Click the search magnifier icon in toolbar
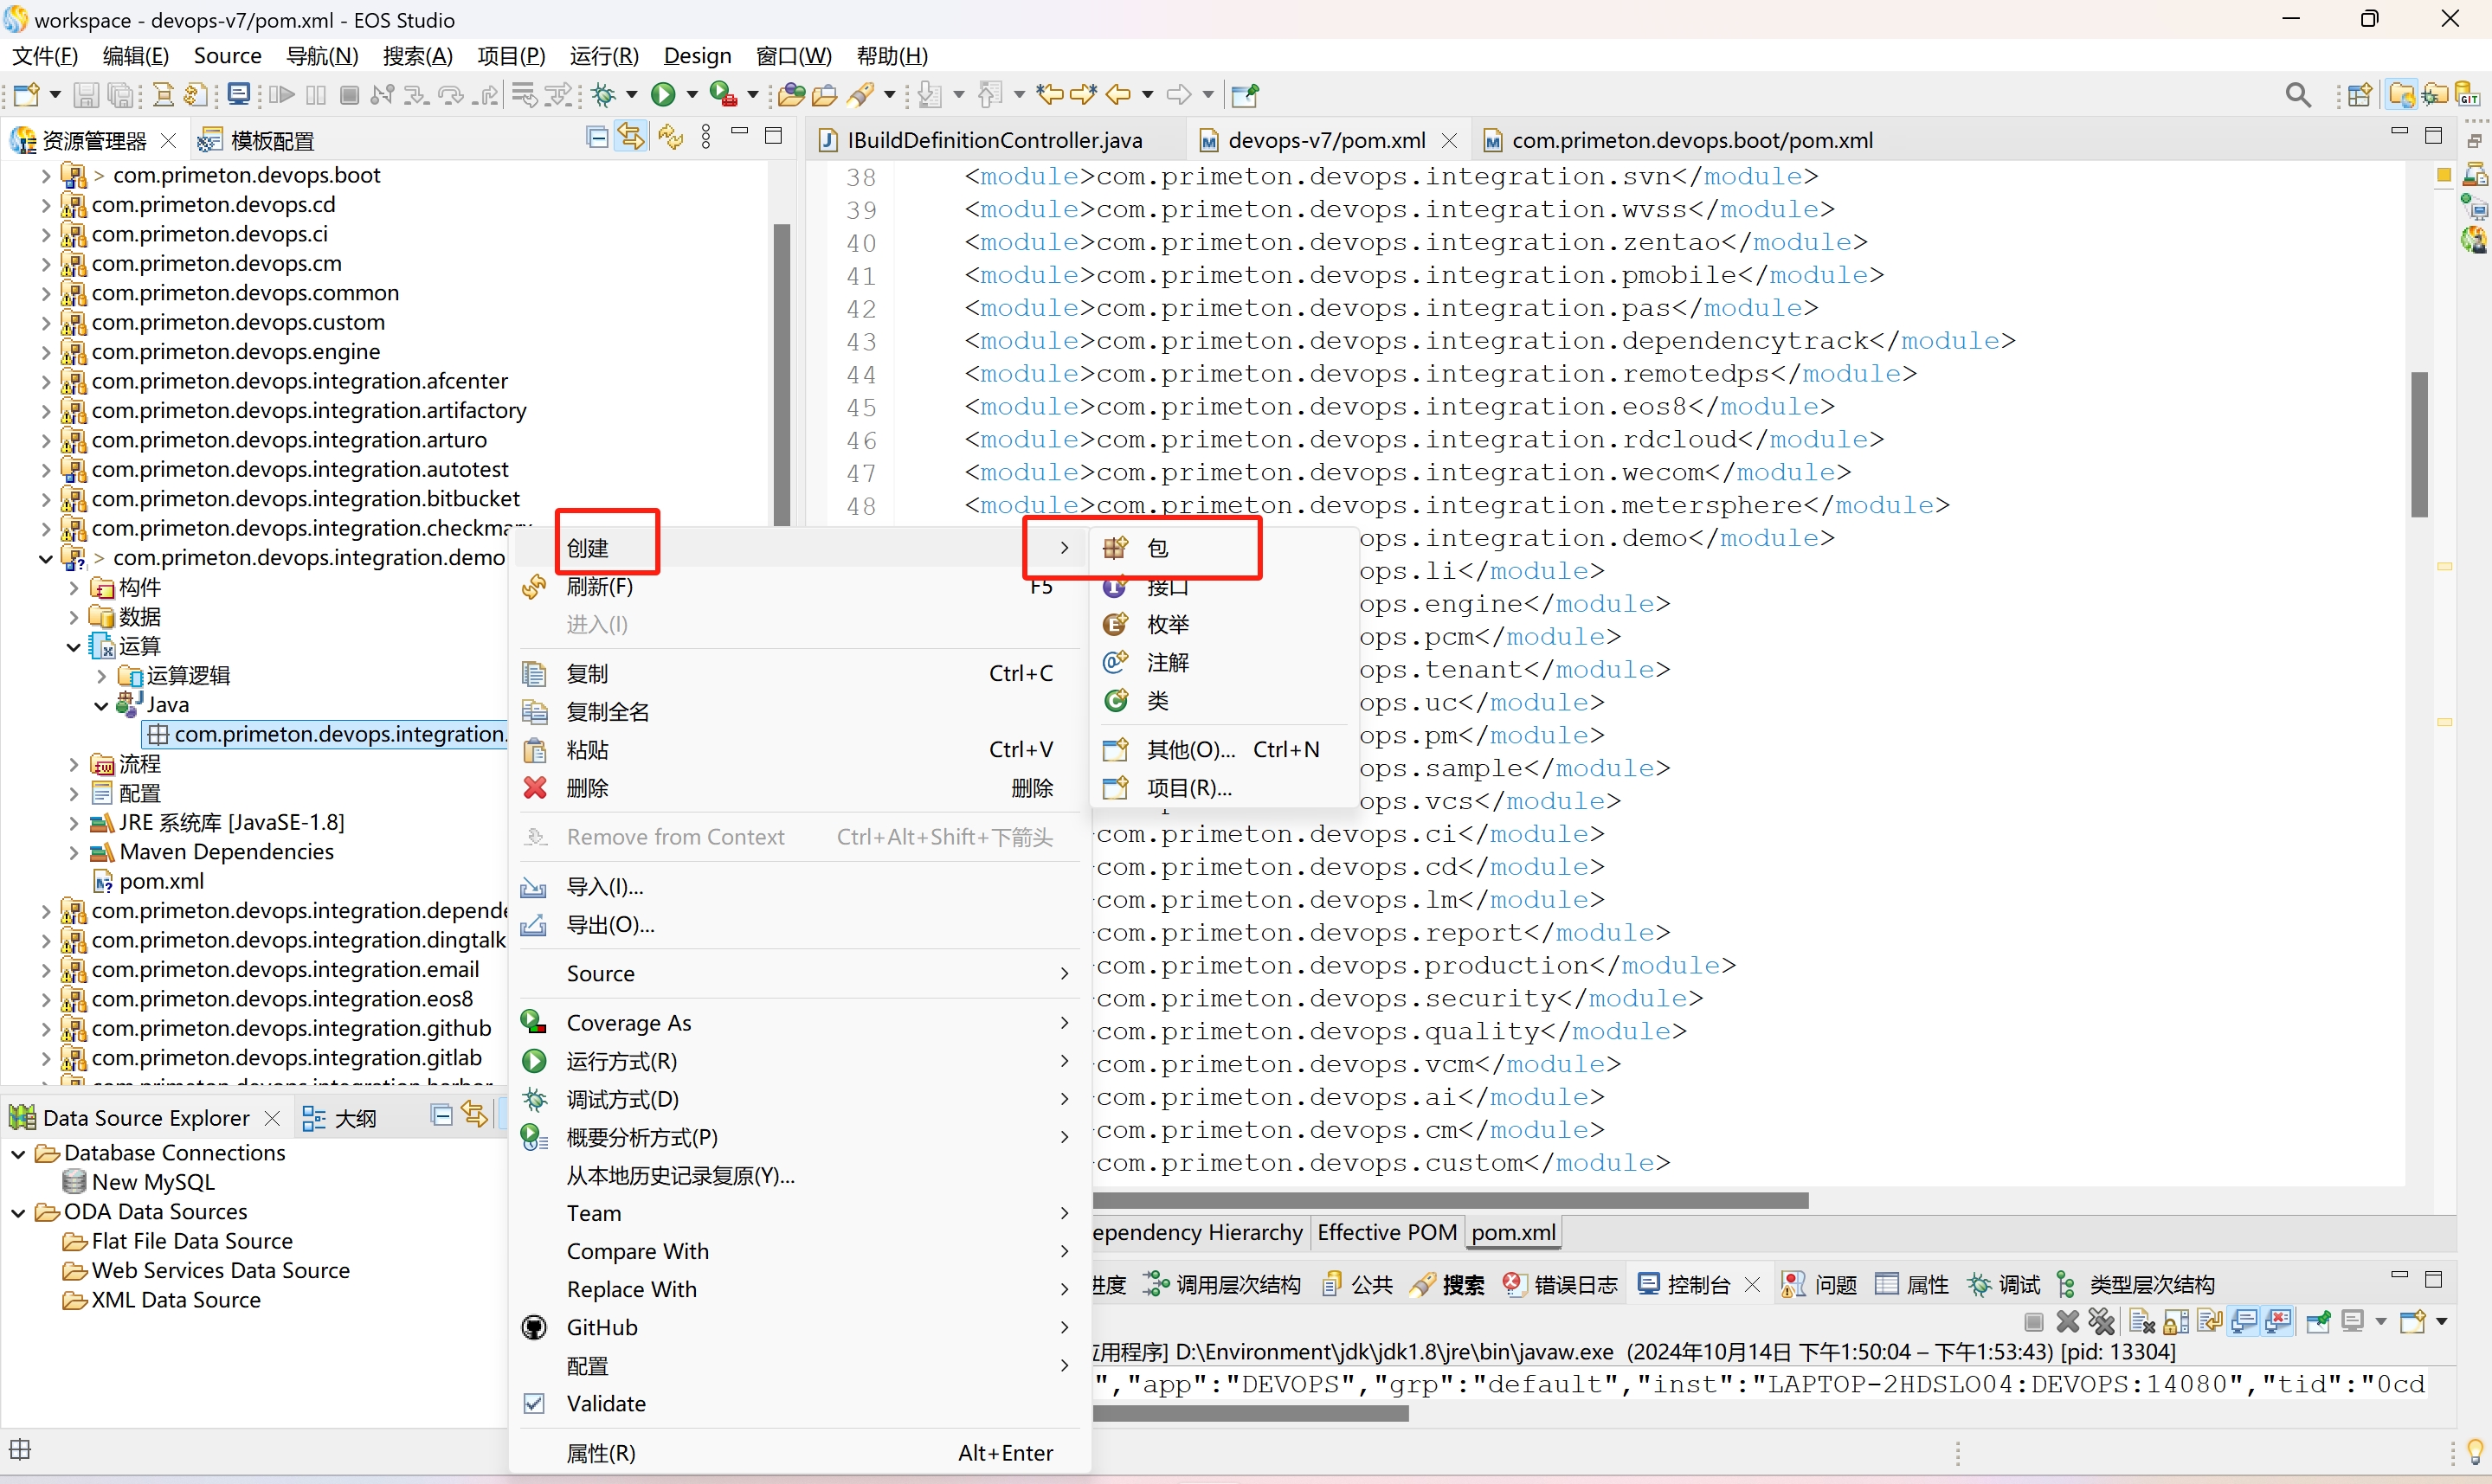The image size is (2492, 1484). click(x=2297, y=95)
